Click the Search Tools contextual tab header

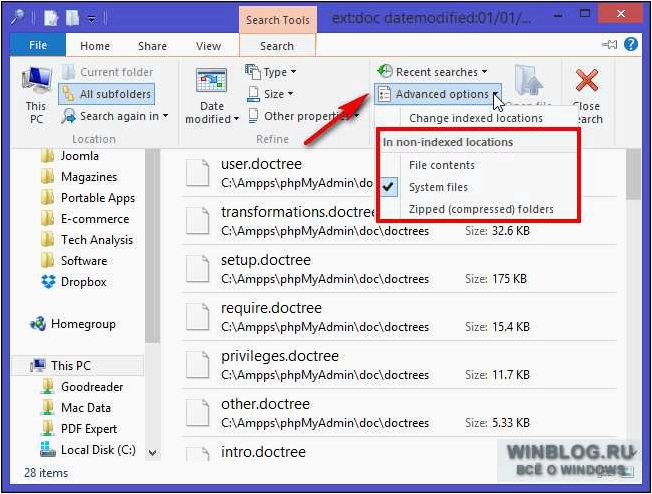point(278,20)
